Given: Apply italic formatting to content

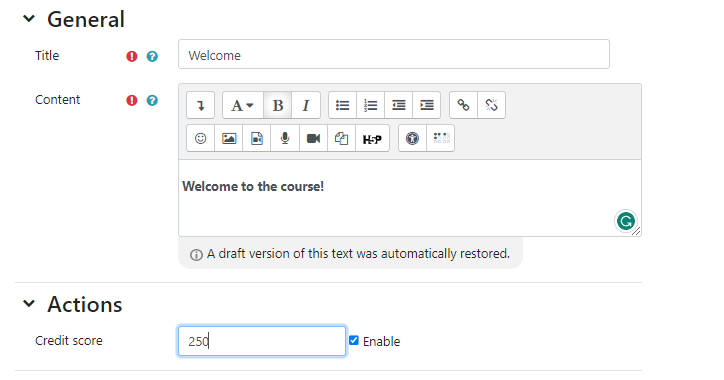Looking at the screenshot, I should [x=306, y=105].
